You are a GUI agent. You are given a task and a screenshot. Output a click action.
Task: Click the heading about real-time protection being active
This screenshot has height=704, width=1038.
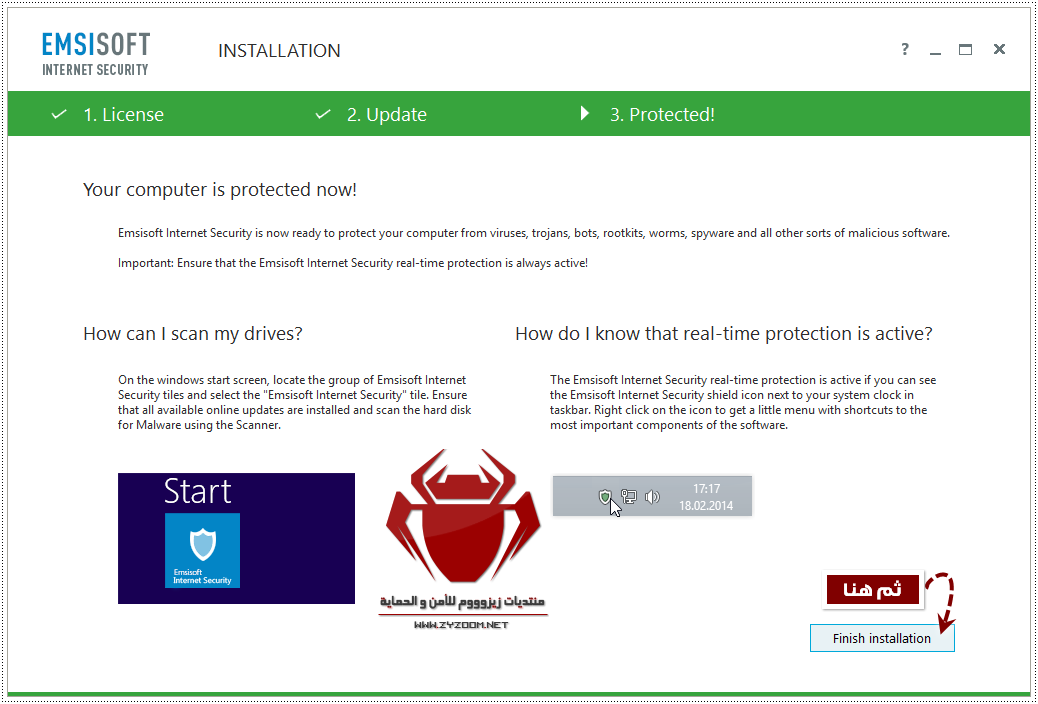[724, 334]
